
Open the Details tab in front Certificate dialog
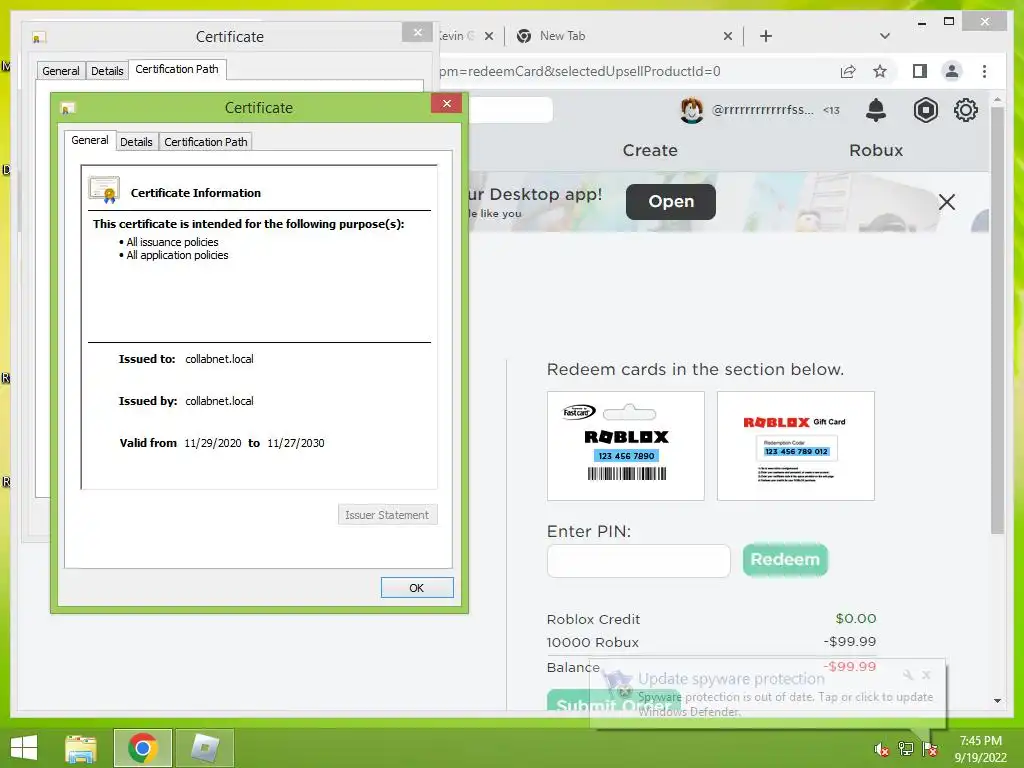(136, 142)
